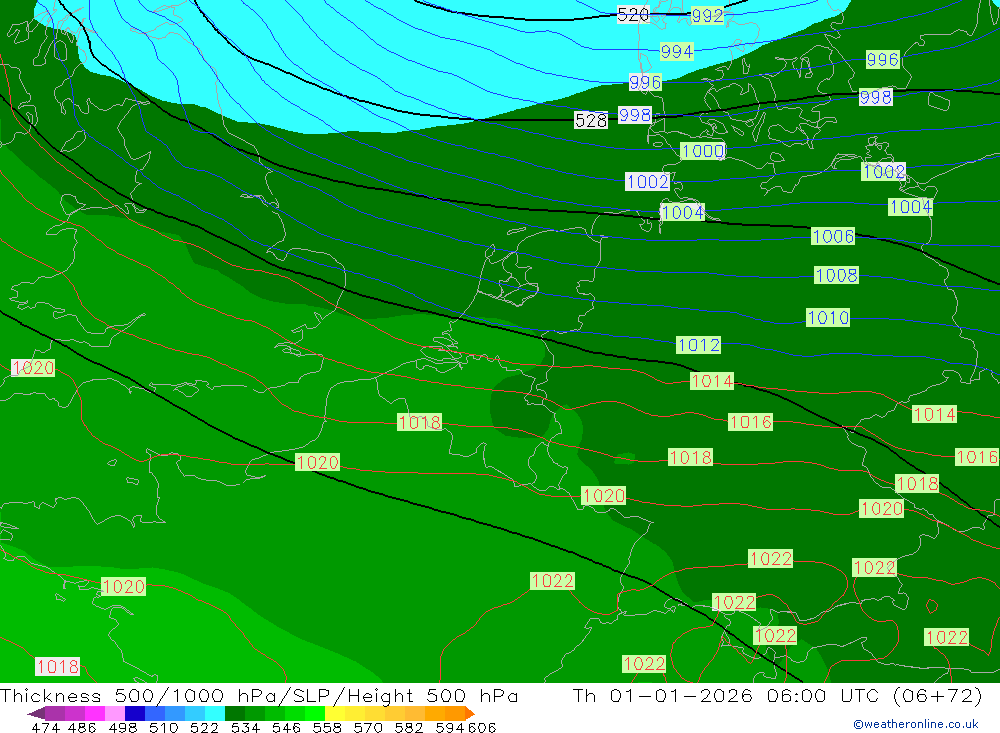Click the left arrow tip of color legend
The image size is (1000, 733).
coord(36,713)
